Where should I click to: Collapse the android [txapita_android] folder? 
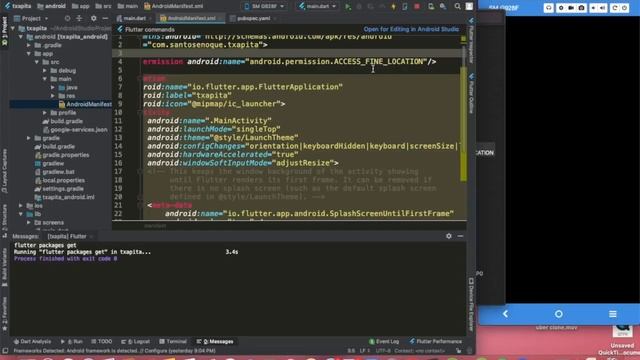21,37
